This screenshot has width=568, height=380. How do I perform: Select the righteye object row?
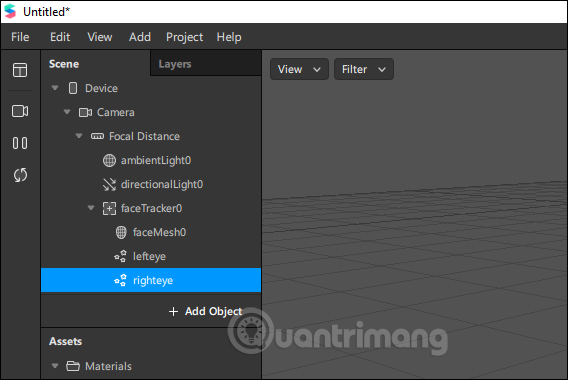pos(151,280)
